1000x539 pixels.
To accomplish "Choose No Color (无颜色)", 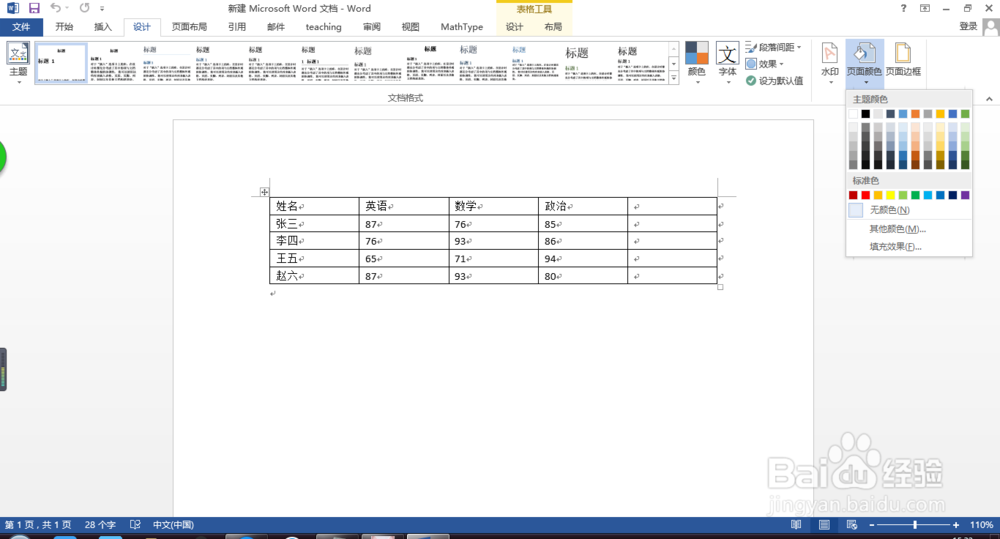I will 909,210.
